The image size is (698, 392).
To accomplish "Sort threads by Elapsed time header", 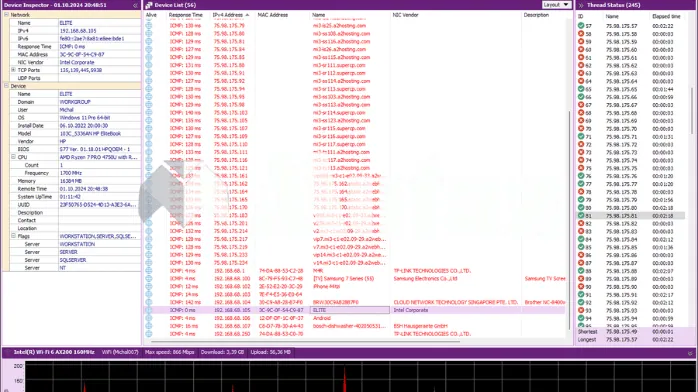I will click(666, 16).
